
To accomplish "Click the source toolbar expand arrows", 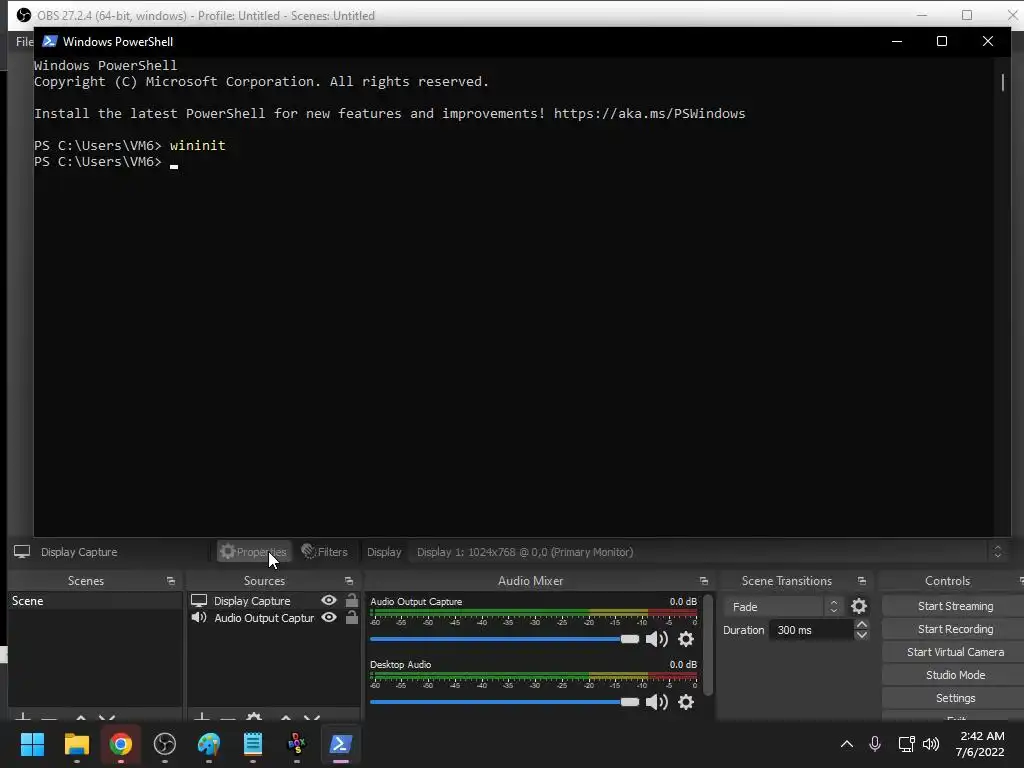I will coord(997,552).
